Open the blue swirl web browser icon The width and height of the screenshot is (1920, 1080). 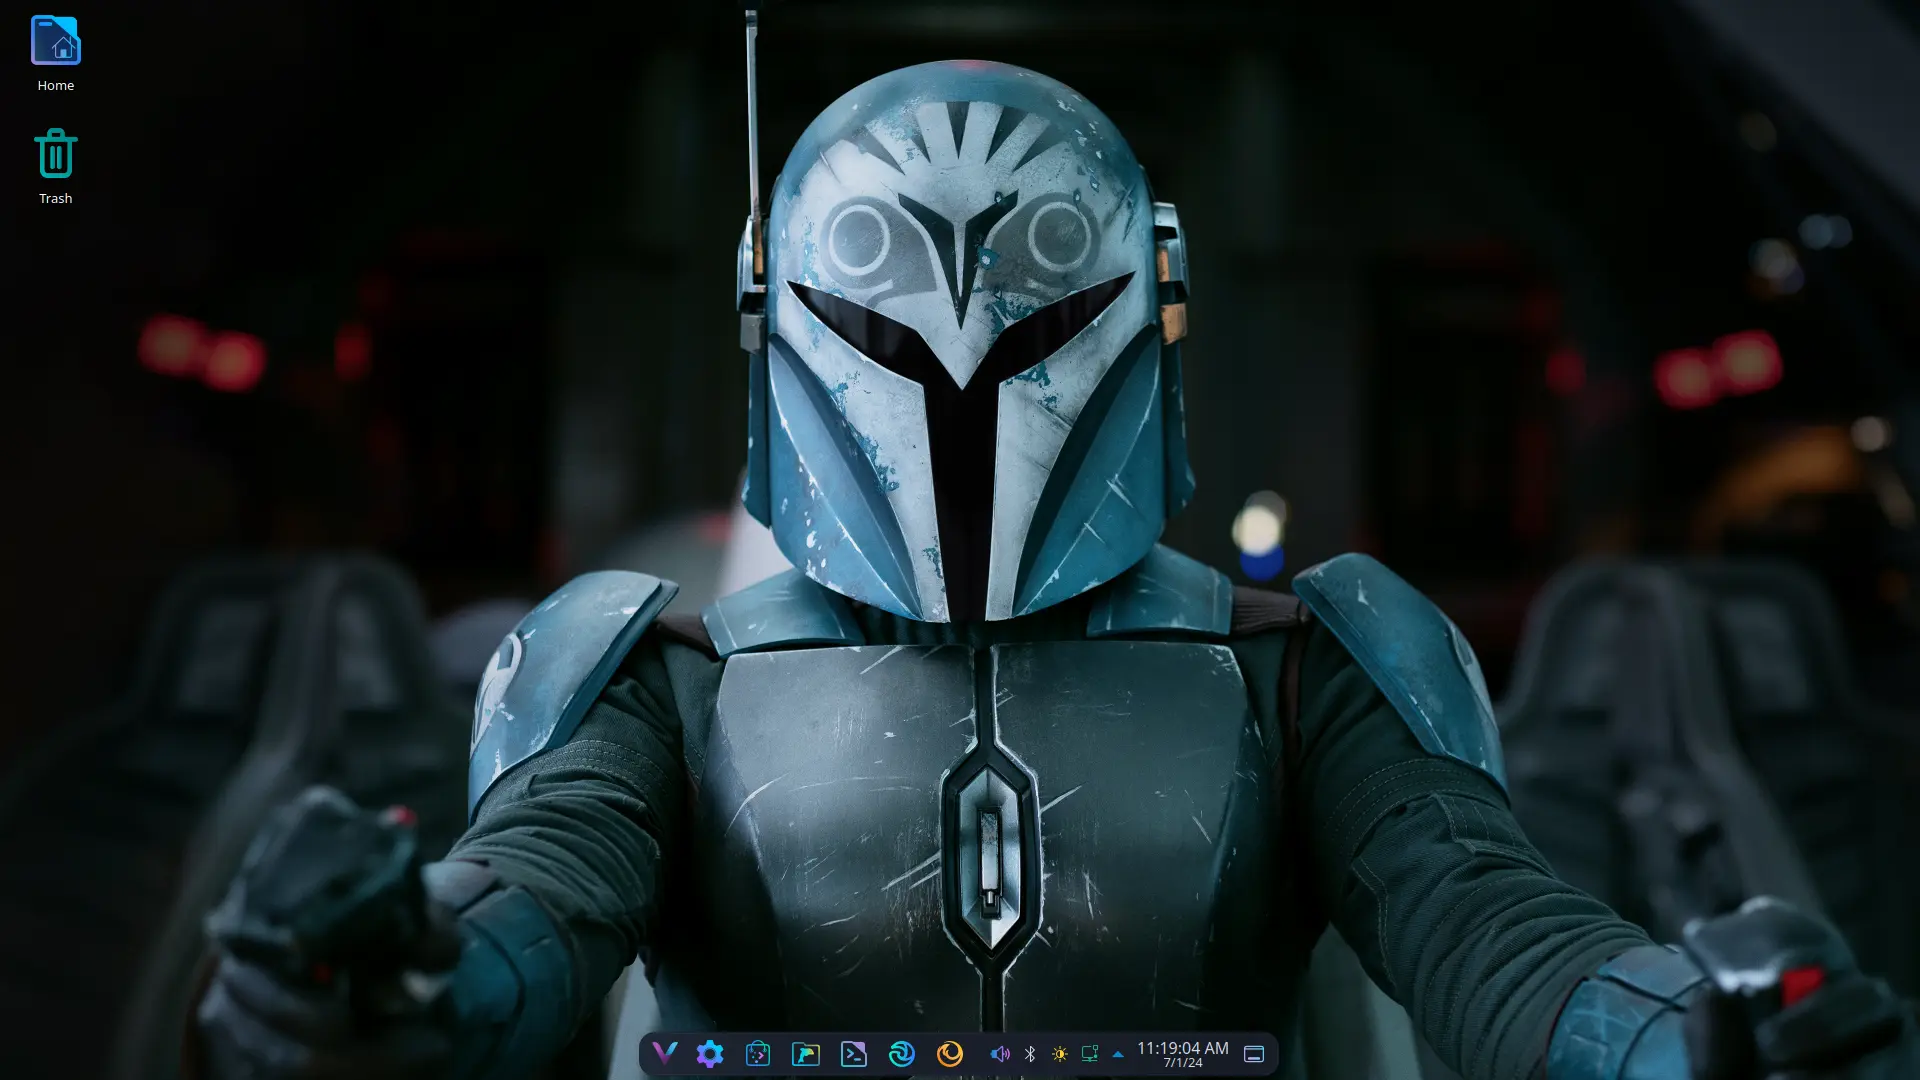pos(902,1053)
